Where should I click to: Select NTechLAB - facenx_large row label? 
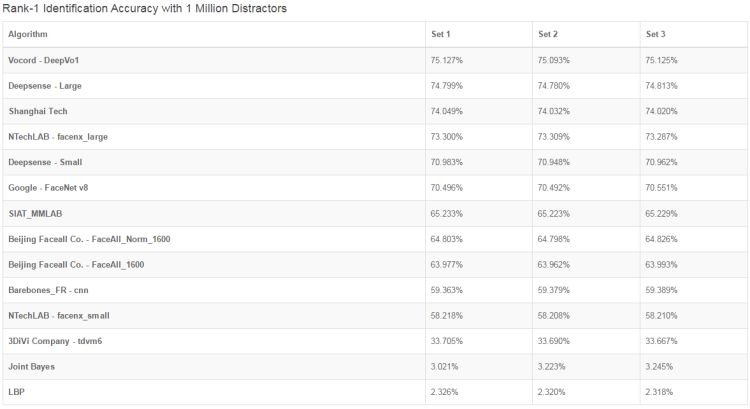pos(58,137)
